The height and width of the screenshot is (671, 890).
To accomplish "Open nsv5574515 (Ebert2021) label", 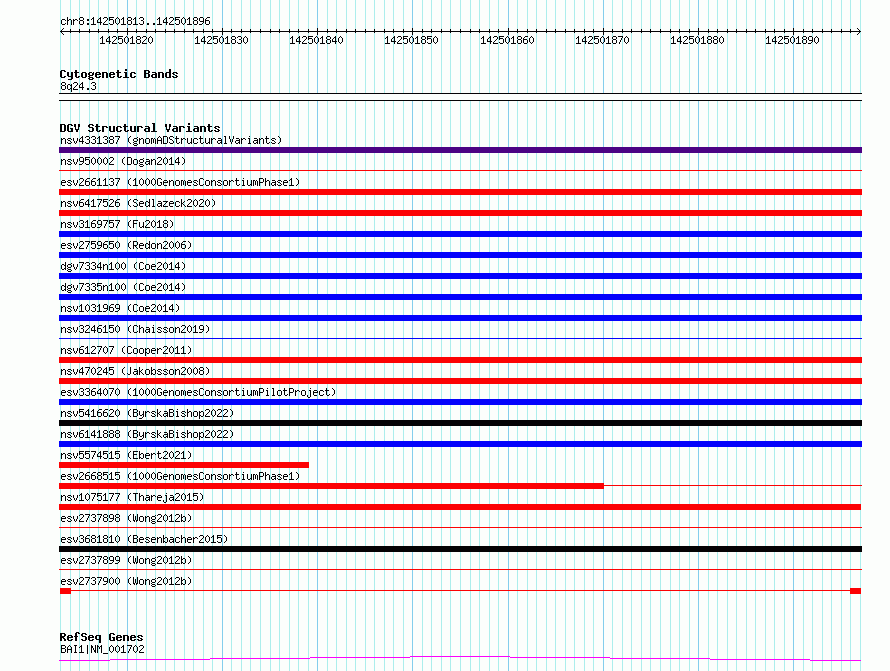I will pos(126,455).
